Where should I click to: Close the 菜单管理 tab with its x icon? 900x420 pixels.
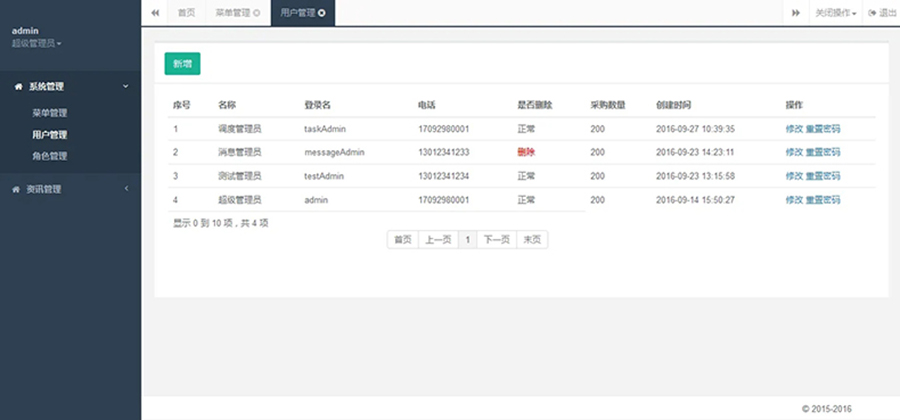tap(257, 13)
